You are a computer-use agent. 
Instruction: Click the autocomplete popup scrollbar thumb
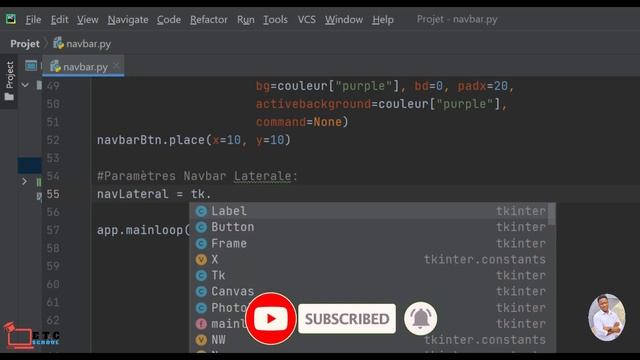click(551, 214)
